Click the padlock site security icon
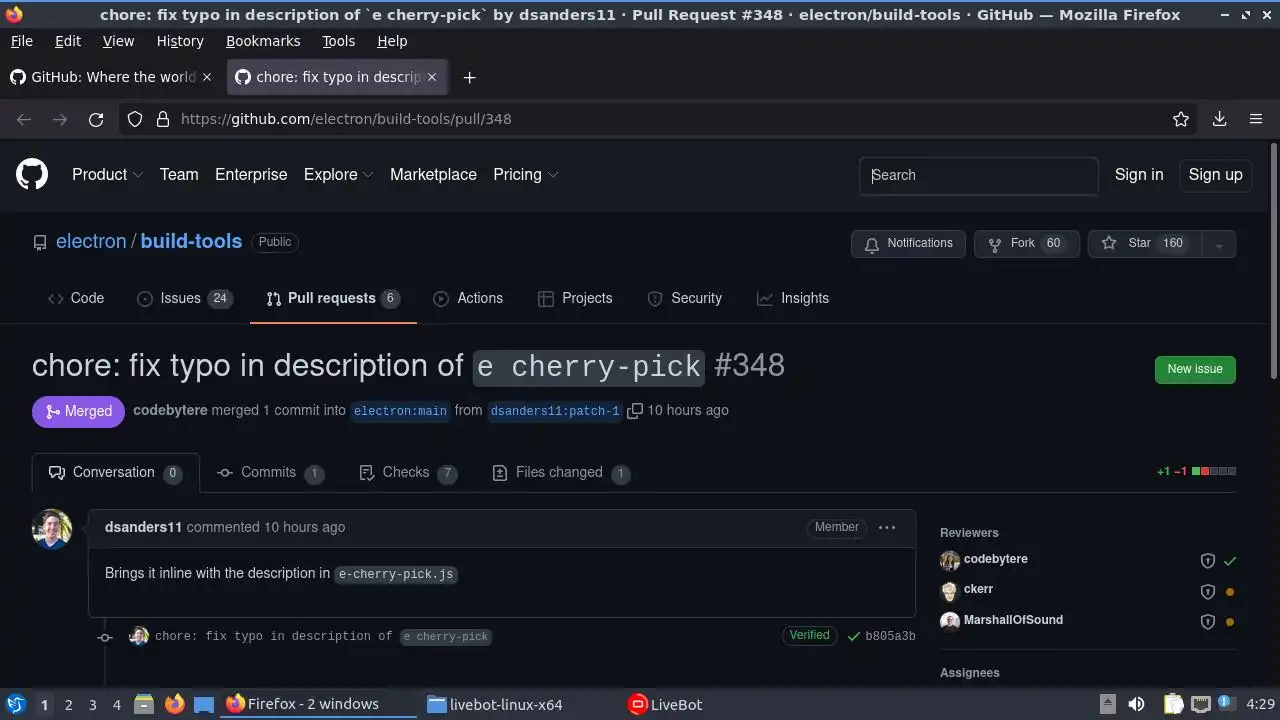The image size is (1280, 720). tap(163, 119)
